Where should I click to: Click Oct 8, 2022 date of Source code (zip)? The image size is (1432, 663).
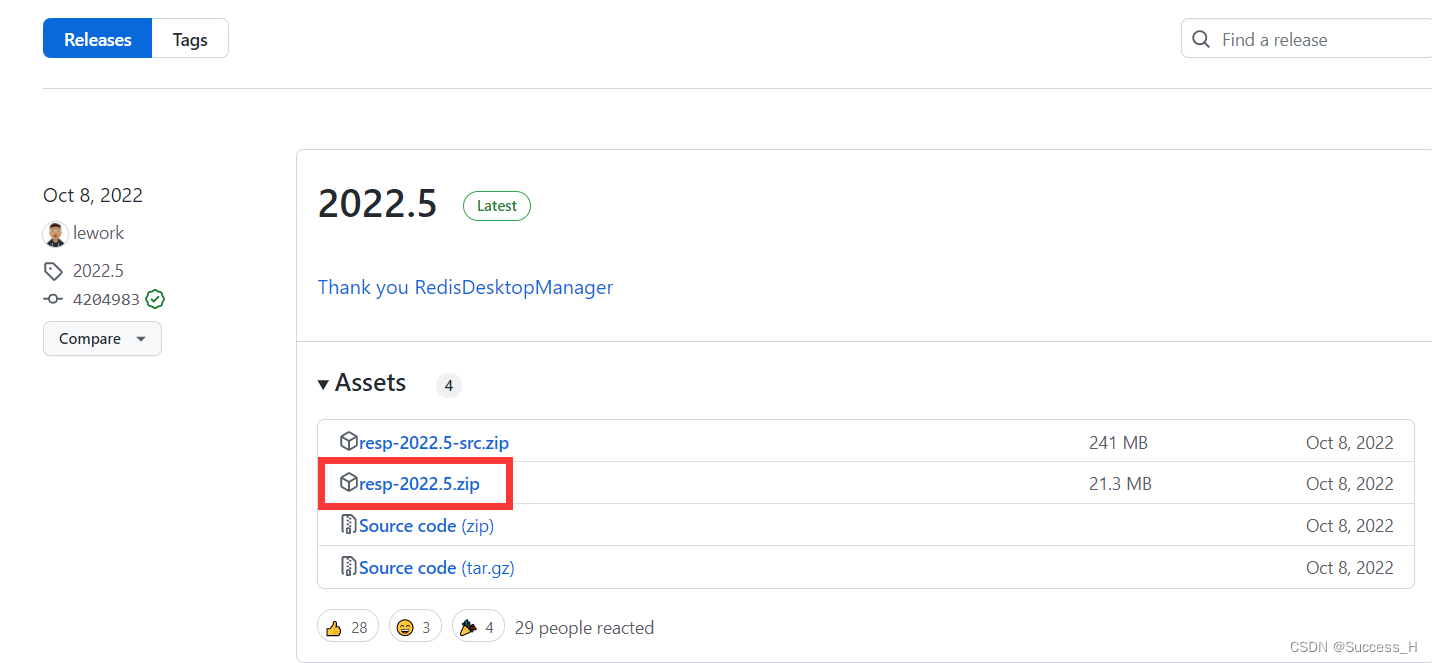coord(1349,526)
